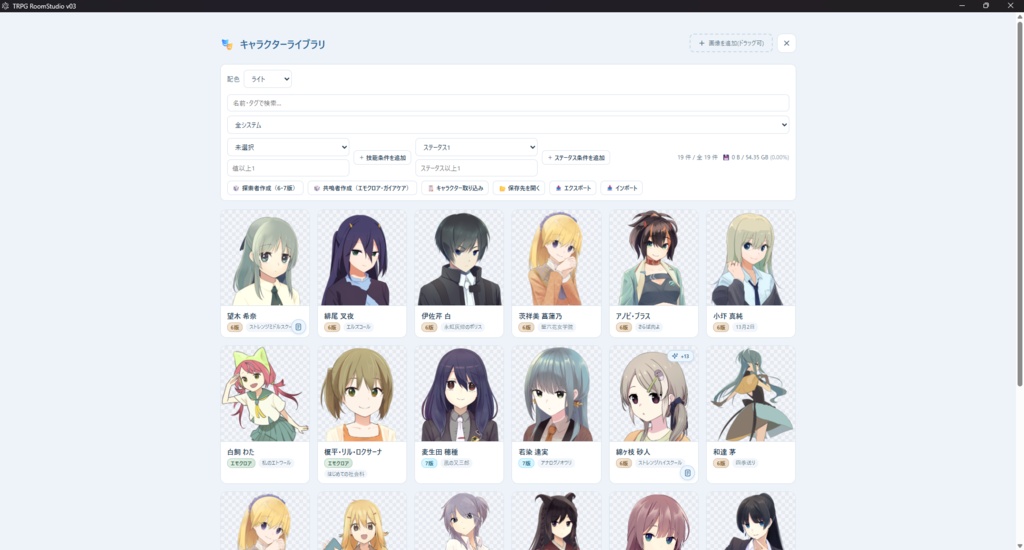Click the キャラクターライブラリ heading

coord(282,44)
